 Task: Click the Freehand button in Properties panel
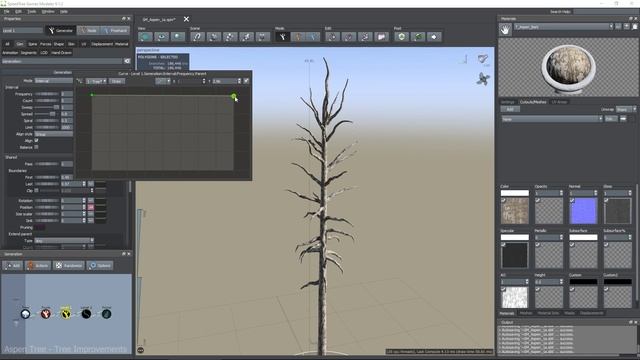tap(115, 31)
